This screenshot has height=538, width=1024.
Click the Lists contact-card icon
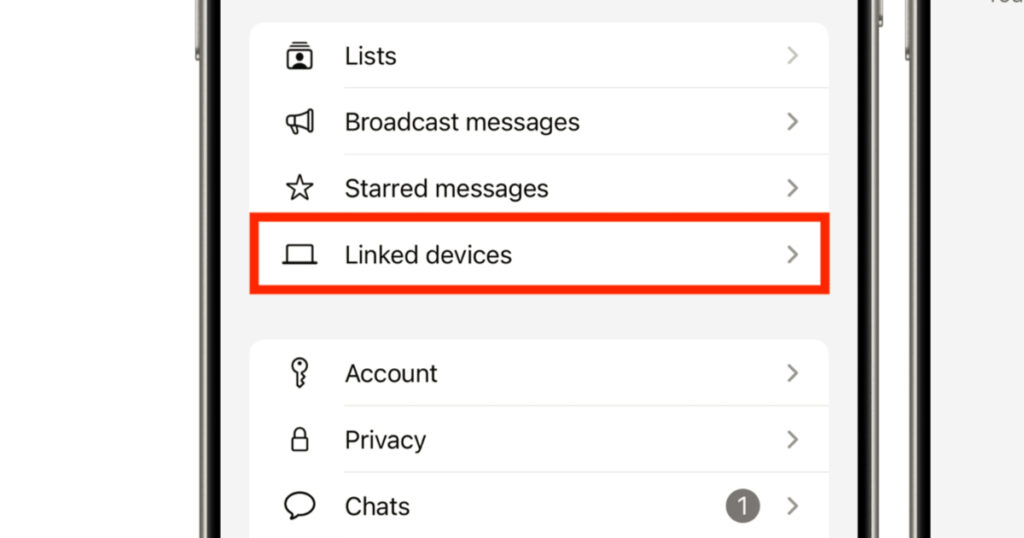click(x=299, y=56)
